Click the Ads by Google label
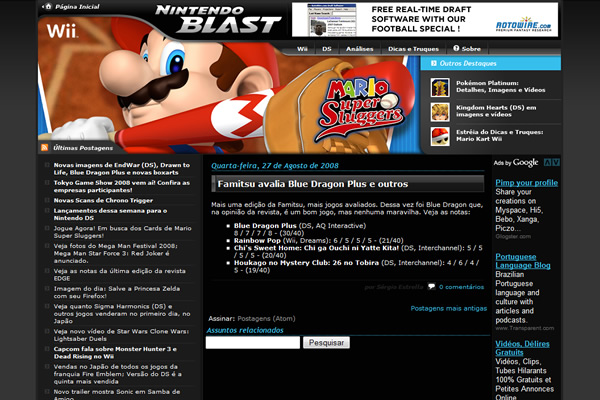Viewport: 600px width, 400px height. point(516,163)
